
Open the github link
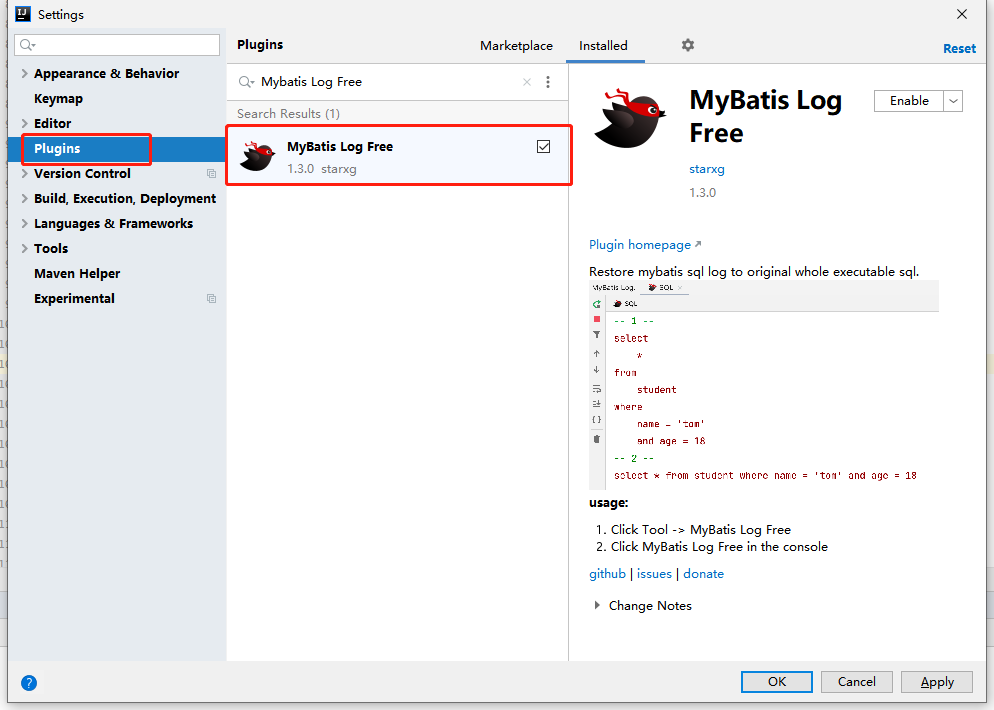coord(607,574)
